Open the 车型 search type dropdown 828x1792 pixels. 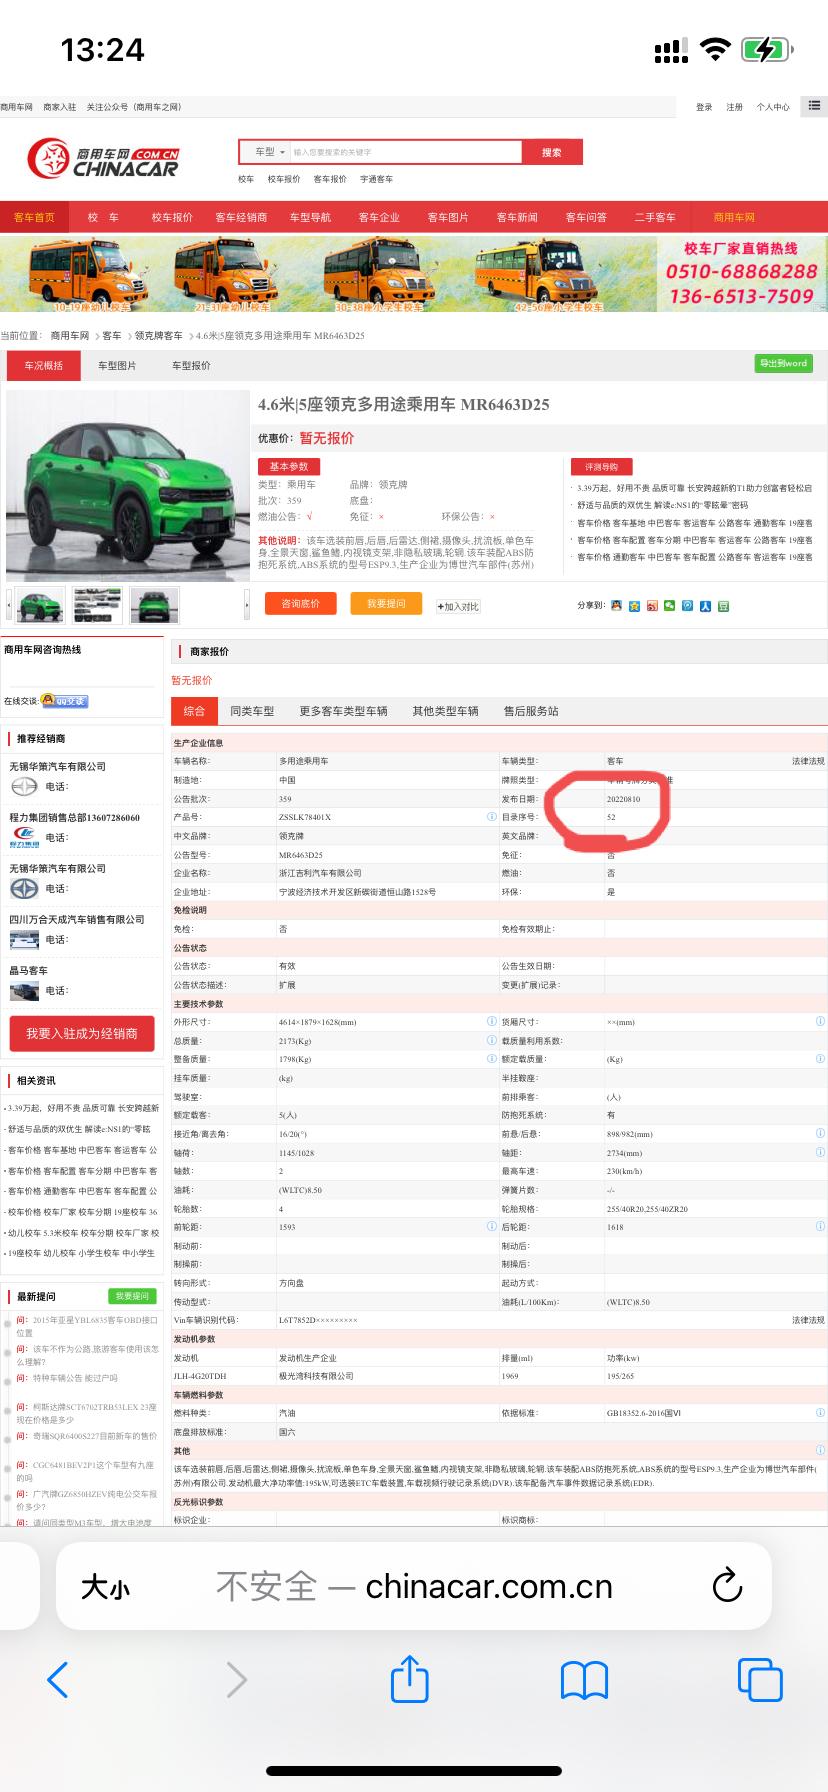tap(270, 152)
